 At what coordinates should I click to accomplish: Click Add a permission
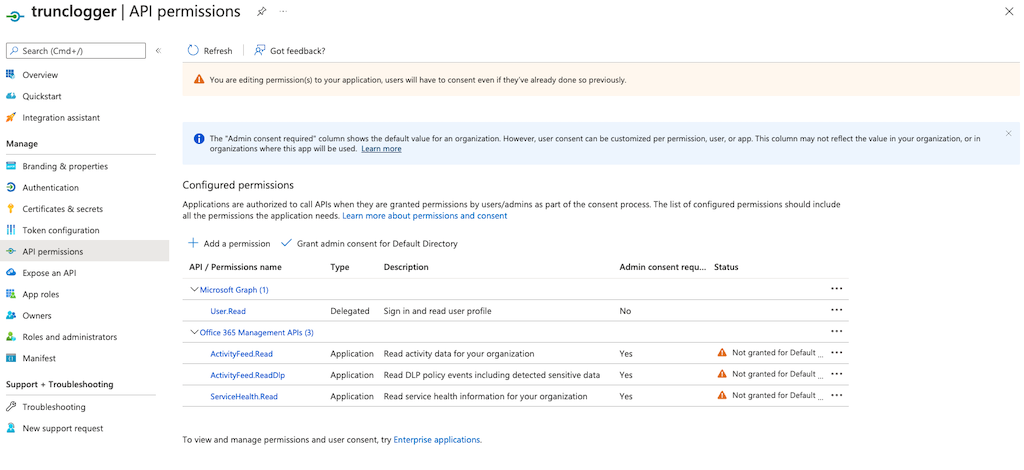(x=229, y=243)
